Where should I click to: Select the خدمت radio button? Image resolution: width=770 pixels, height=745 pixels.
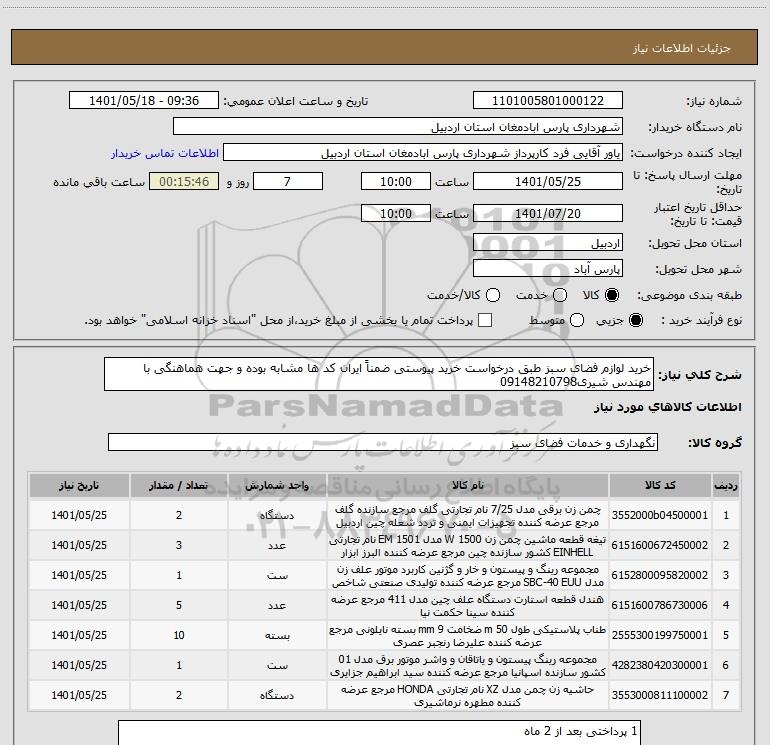tap(560, 295)
